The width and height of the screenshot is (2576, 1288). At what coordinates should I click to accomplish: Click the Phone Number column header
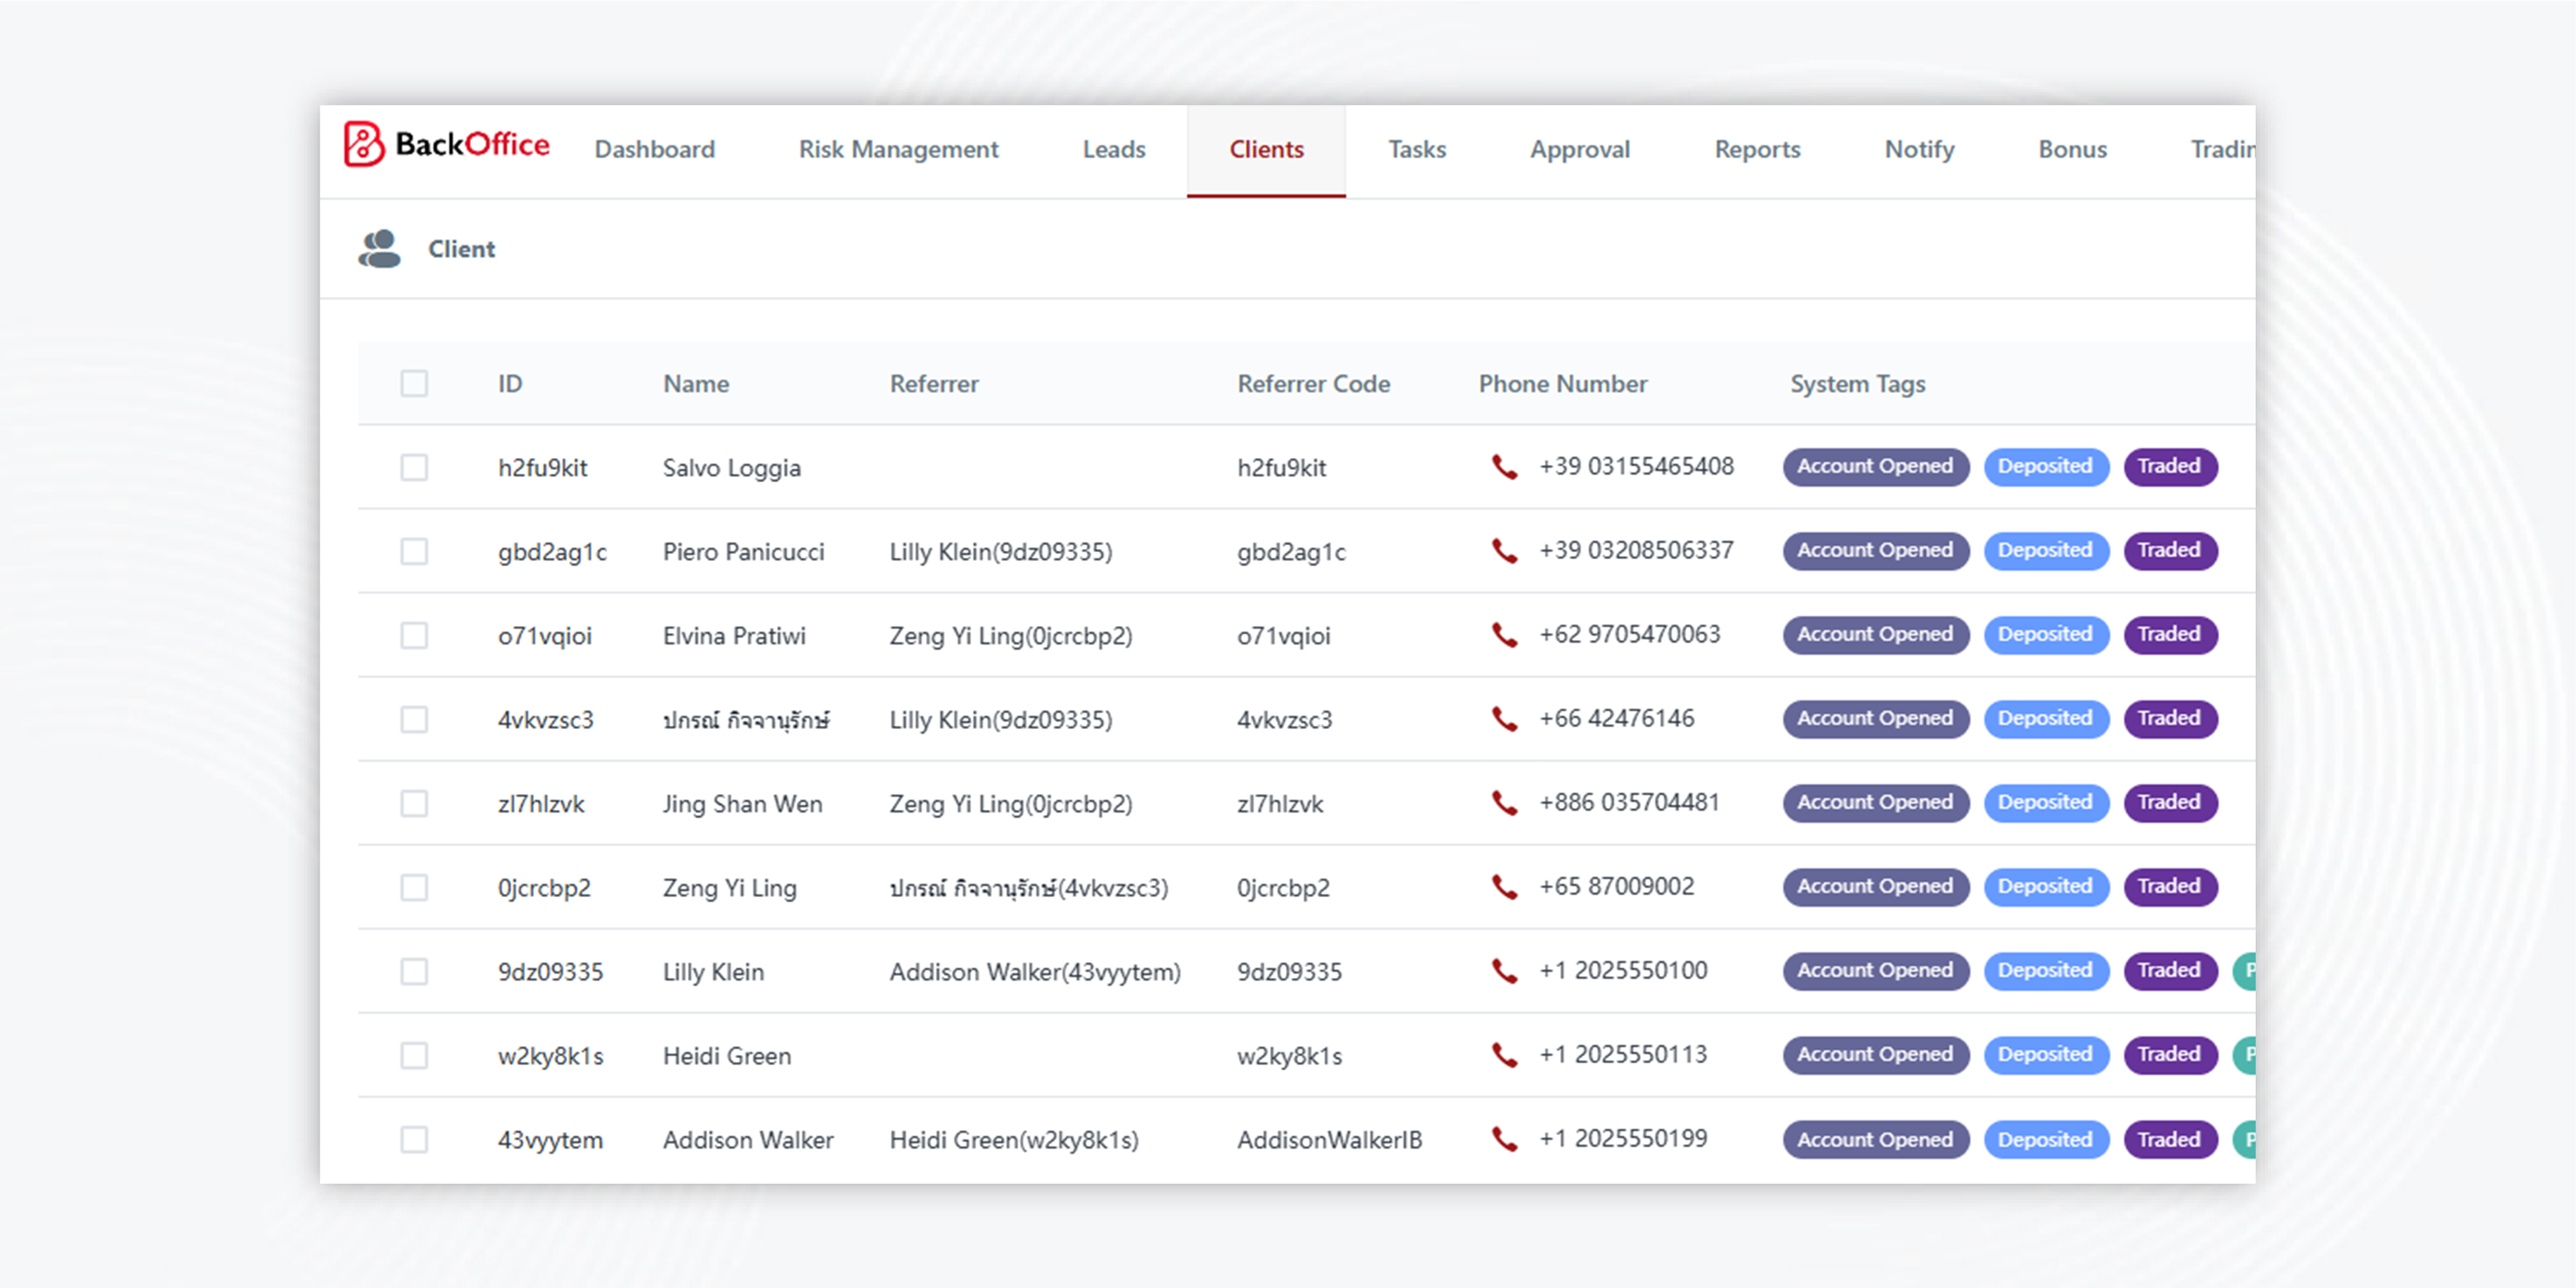click(x=1563, y=384)
